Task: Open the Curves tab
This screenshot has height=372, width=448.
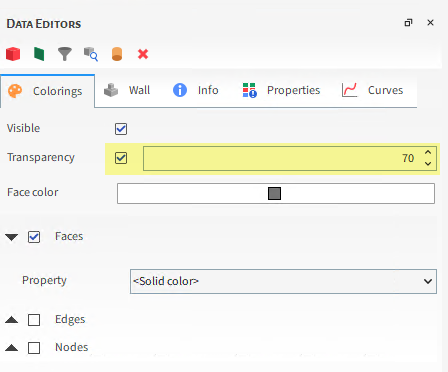Action: tap(372, 90)
